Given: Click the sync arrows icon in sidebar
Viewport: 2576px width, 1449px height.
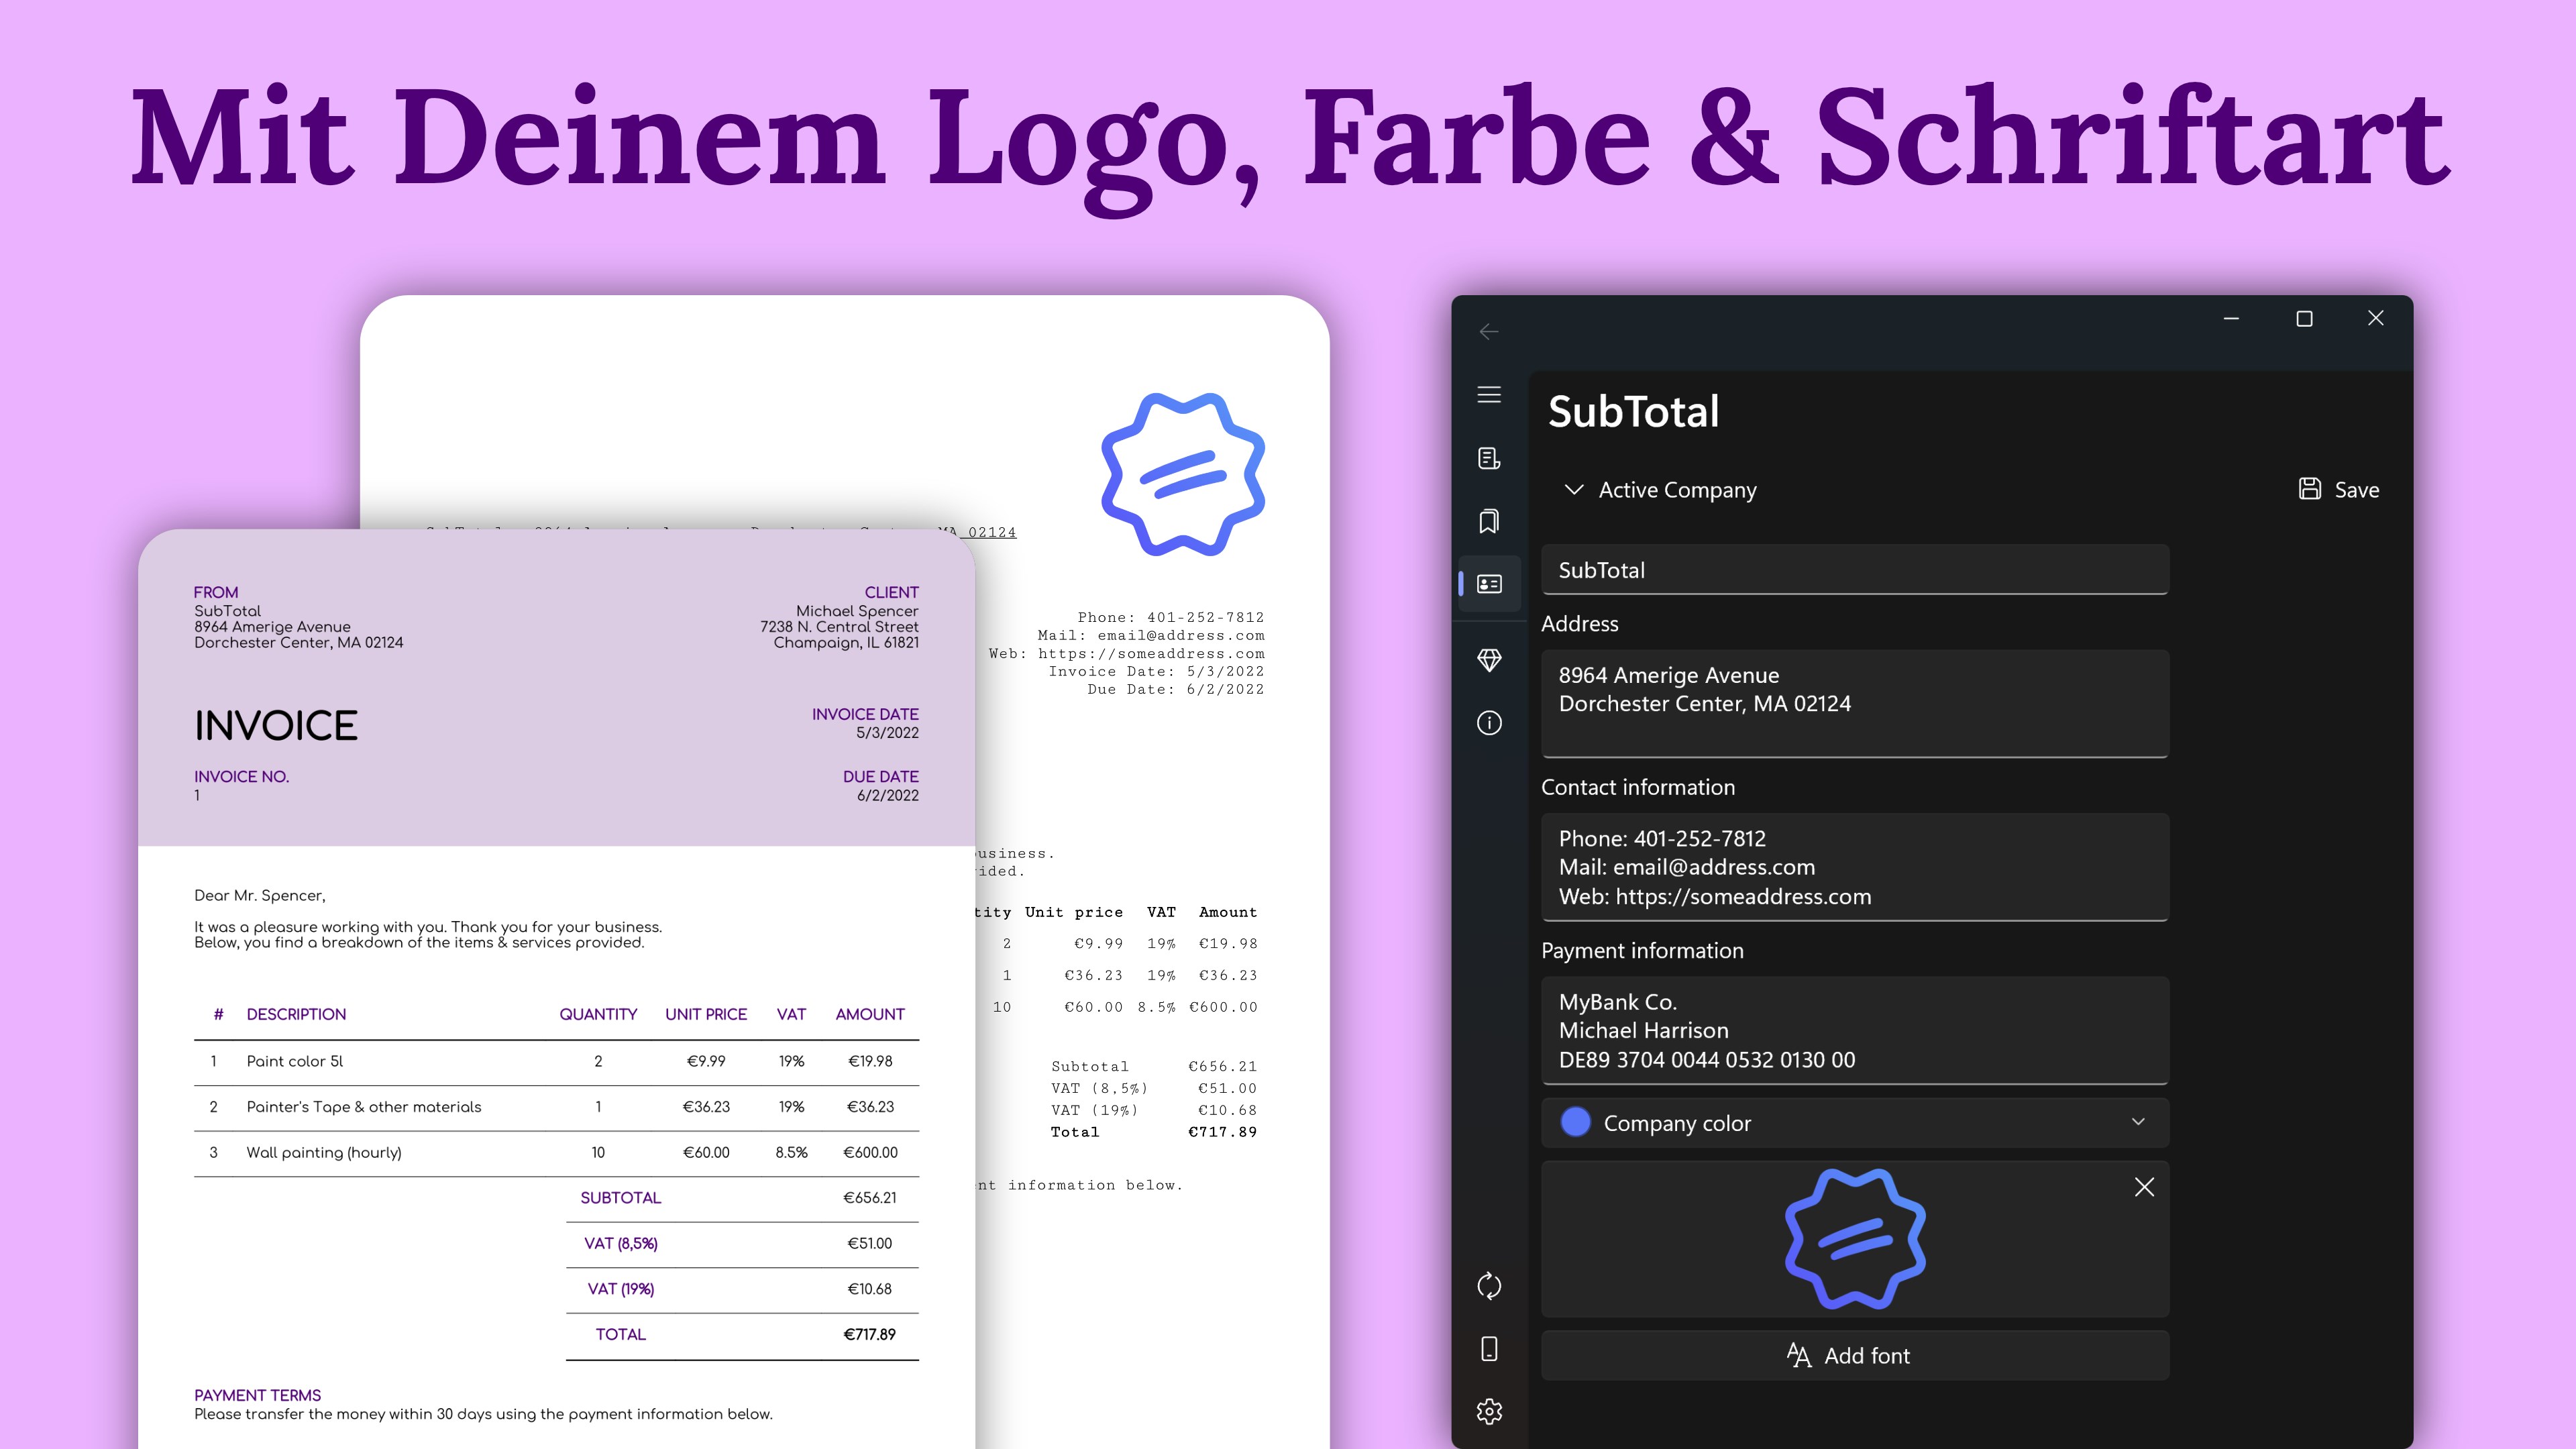Looking at the screenshot, I should (1489, 1286).
